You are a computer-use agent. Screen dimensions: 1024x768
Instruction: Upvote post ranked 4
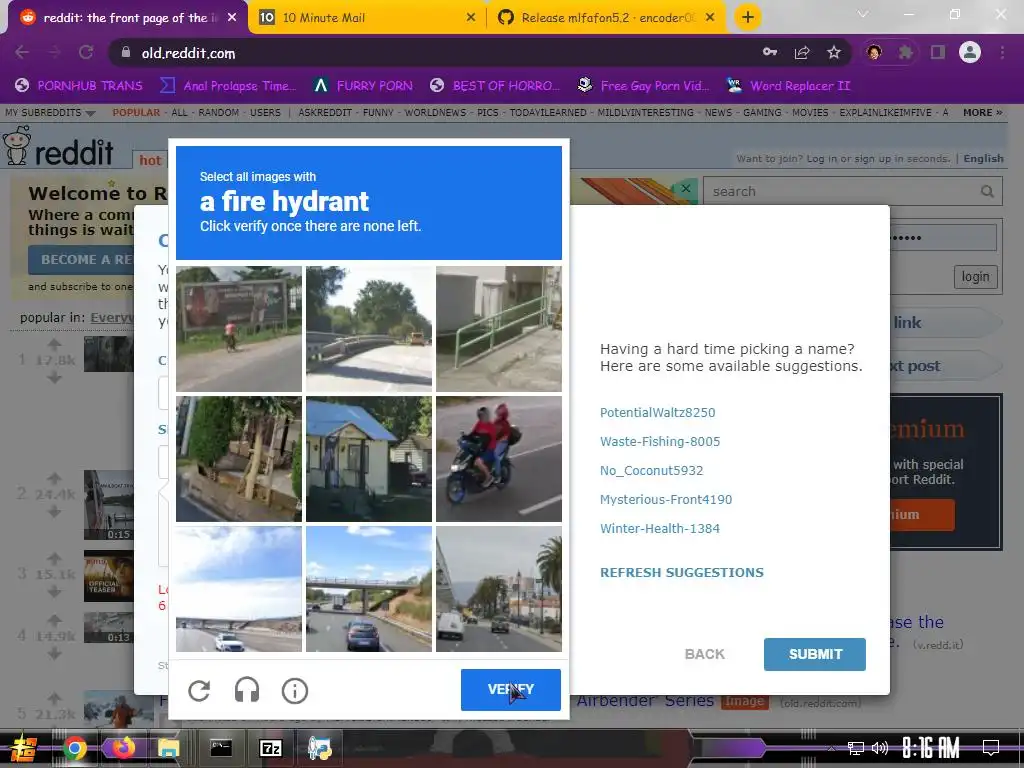coord(54,620)
